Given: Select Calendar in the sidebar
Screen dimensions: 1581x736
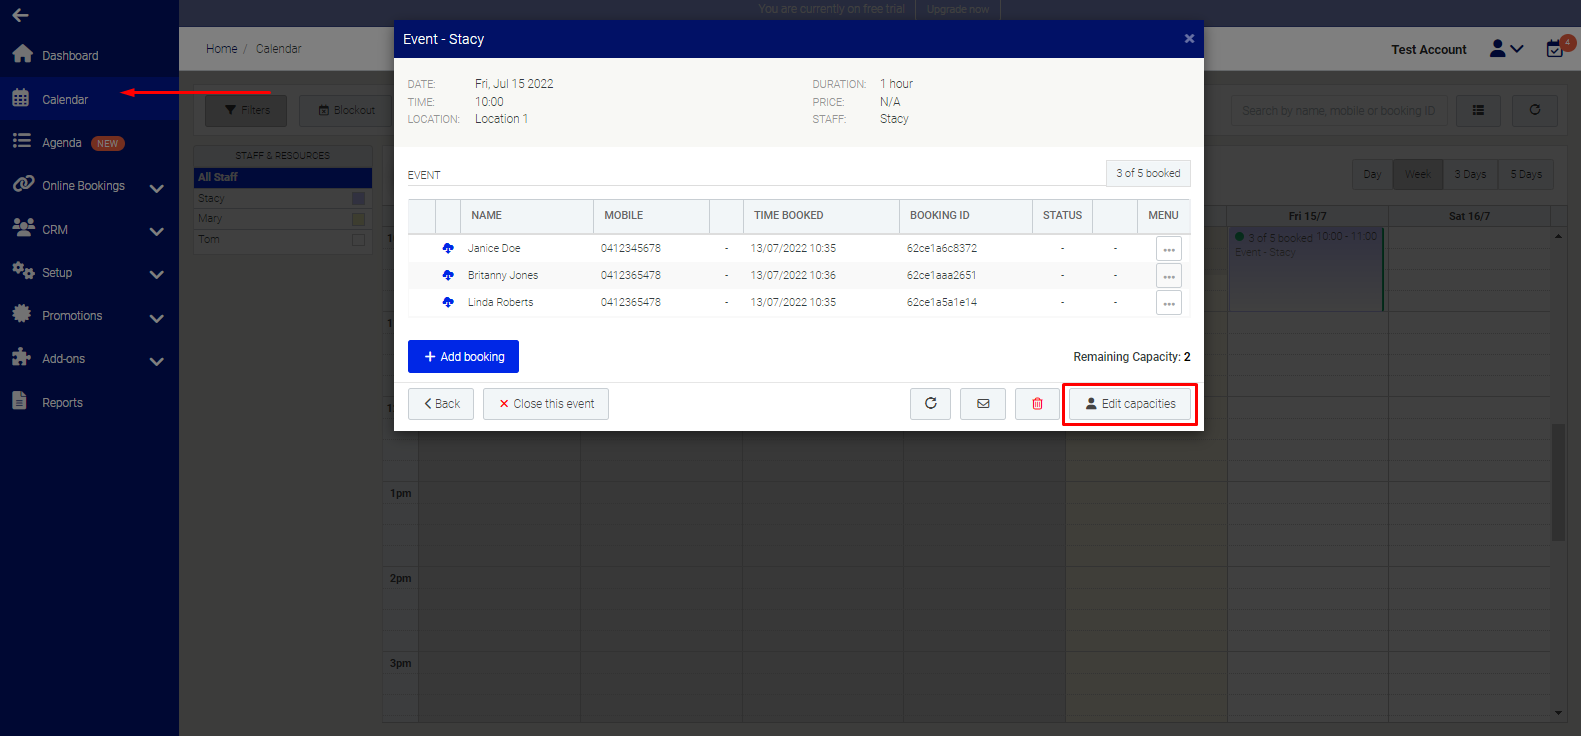Looking at the screenshot, I should 65,100.
